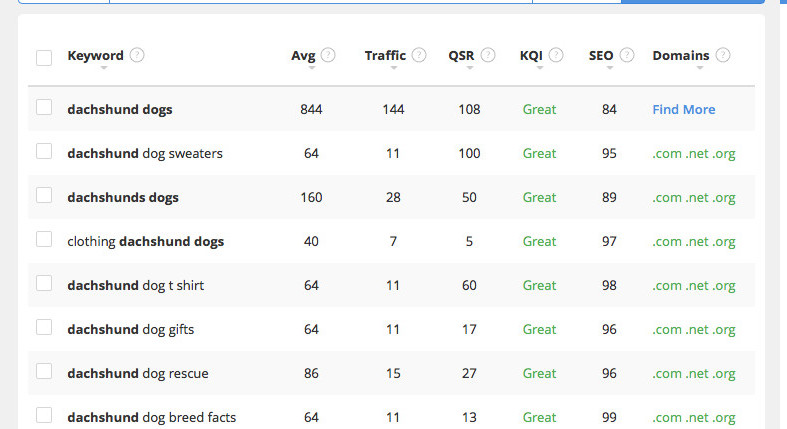Select the dachshund dog gifts keyword text

tap(130, 330)
